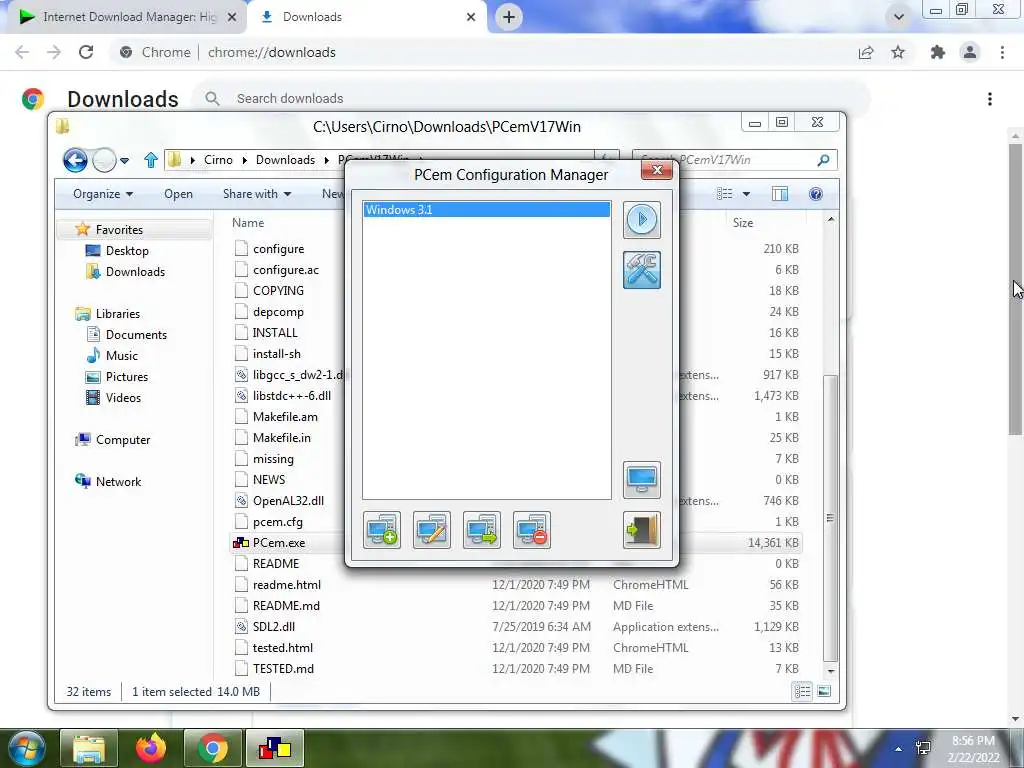The width and height of the screenshot is (1024, 768).
Task: Open Downloads page more actions menu
Action: (990, 99)
